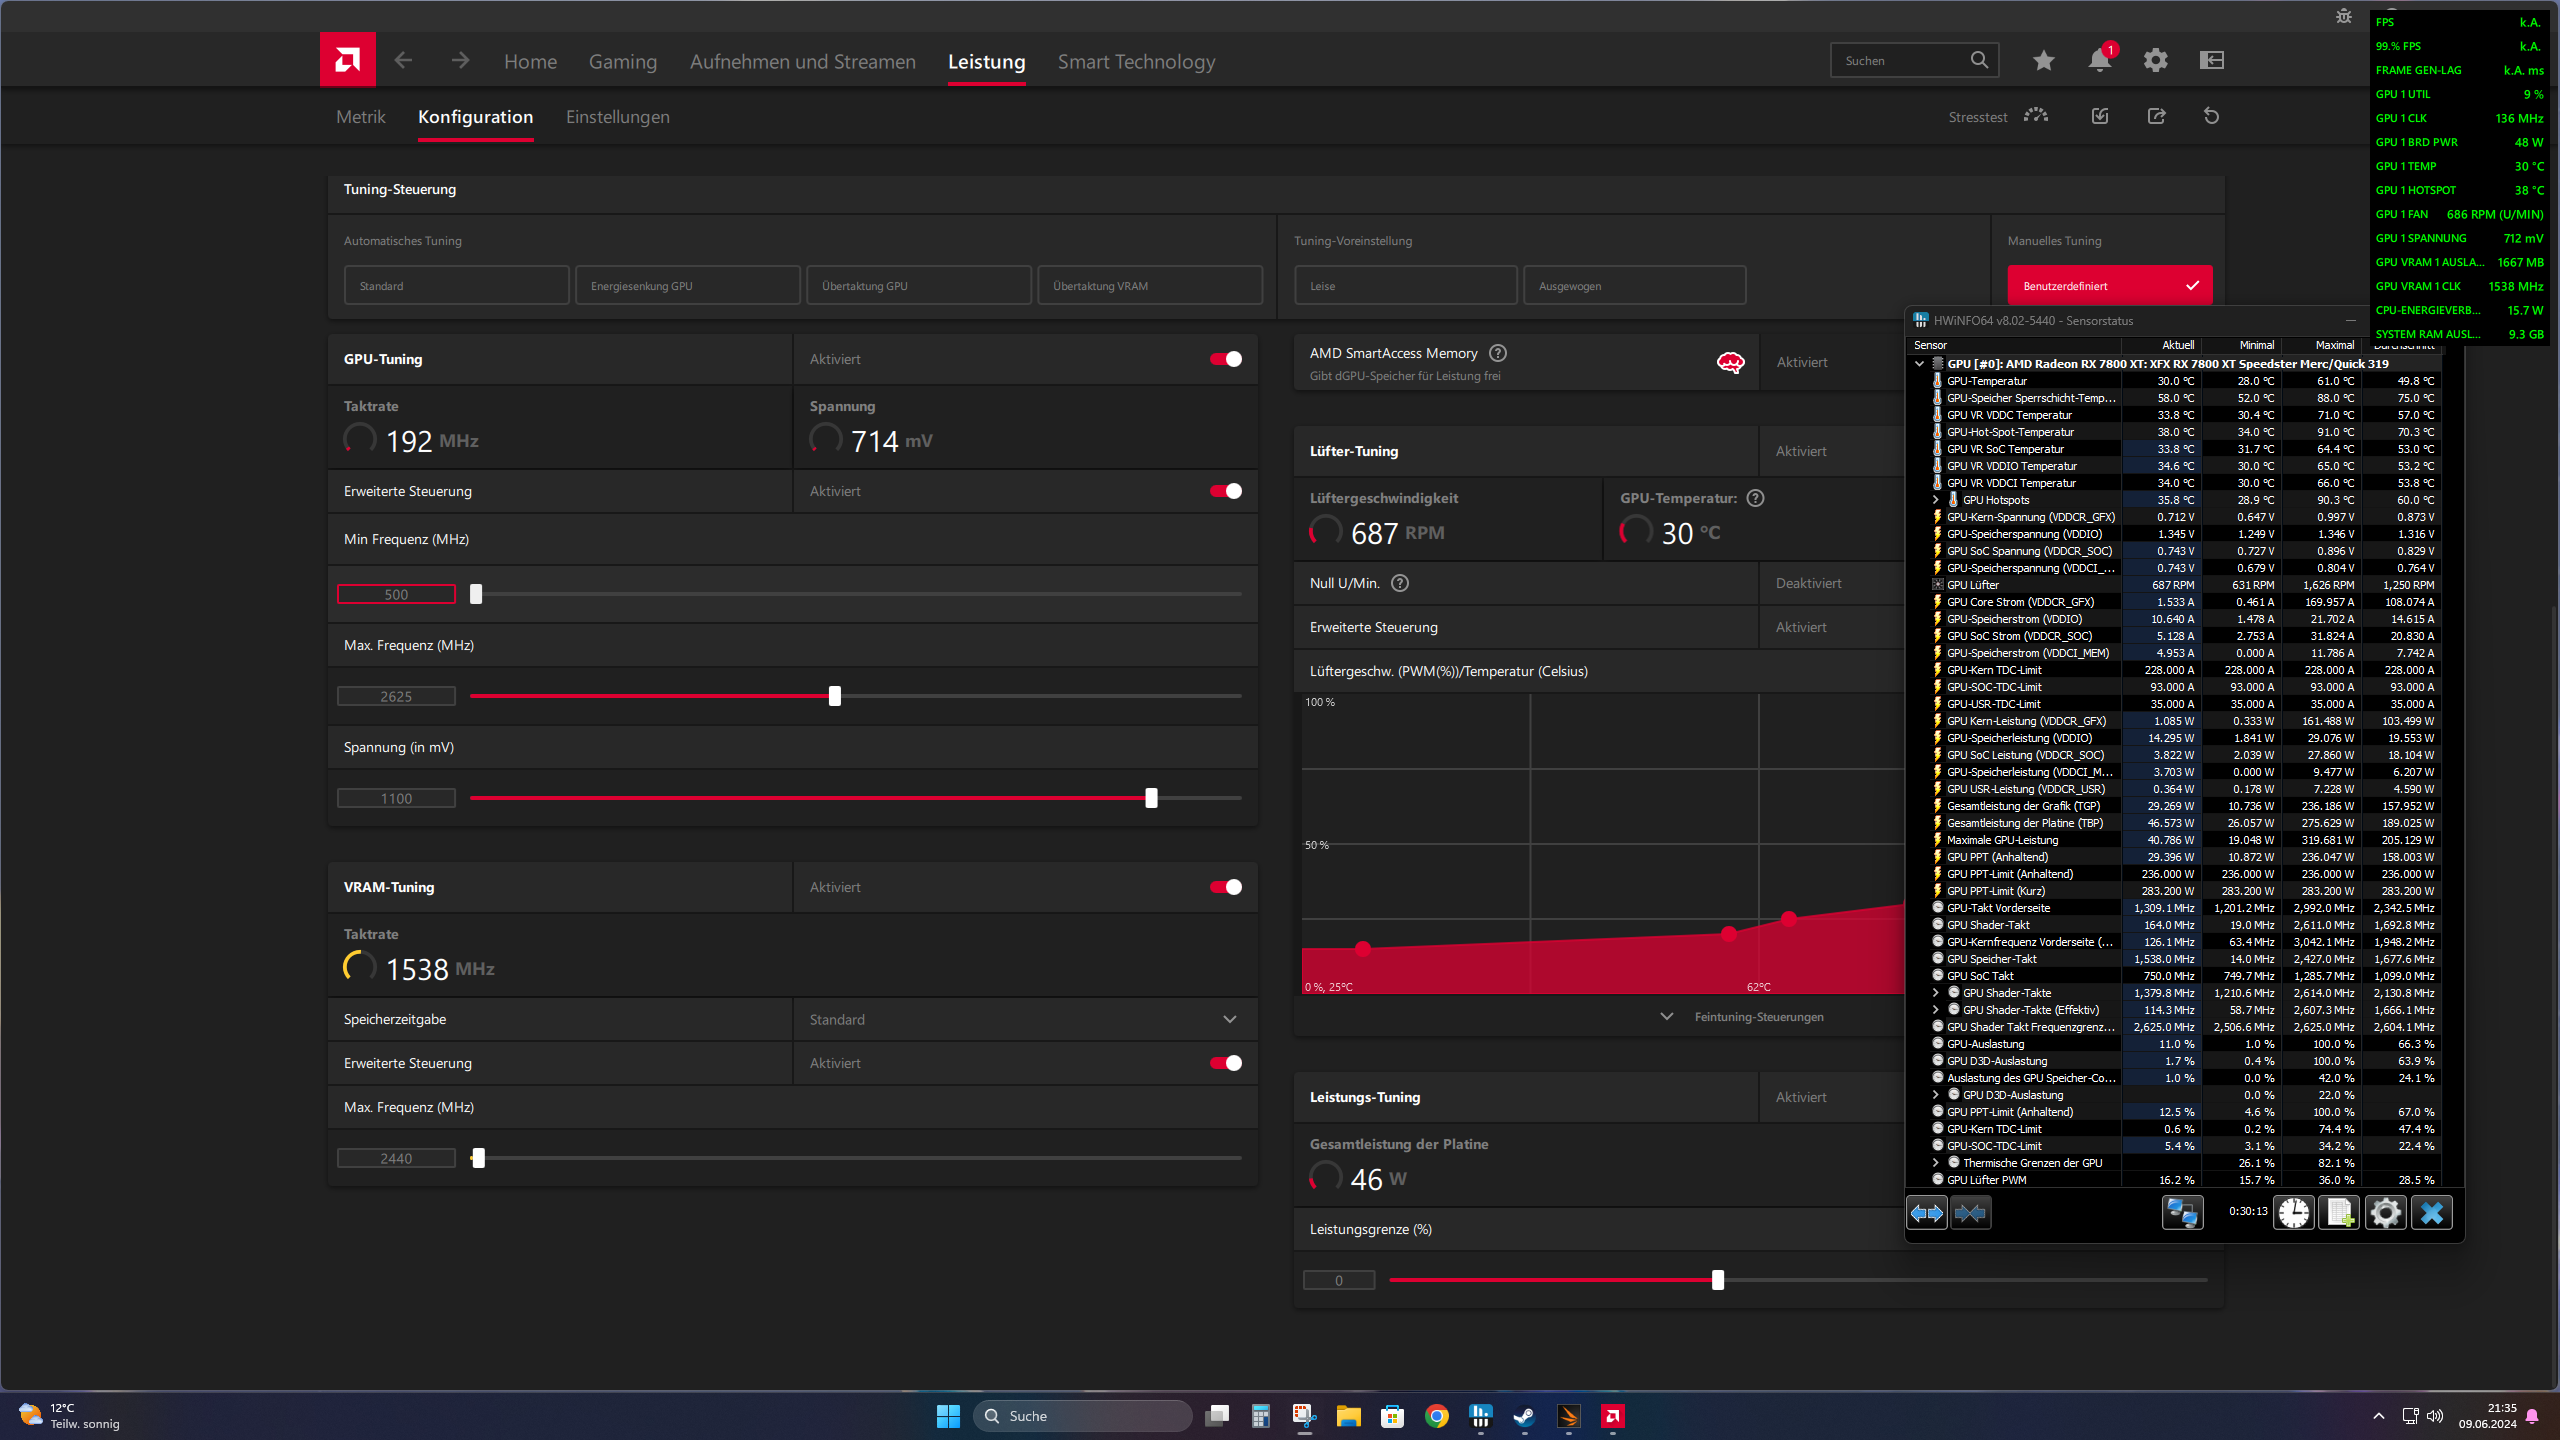Expand the GPU Hotspots tree item
This screenshot has height=1440, width=2560.
1935,500
